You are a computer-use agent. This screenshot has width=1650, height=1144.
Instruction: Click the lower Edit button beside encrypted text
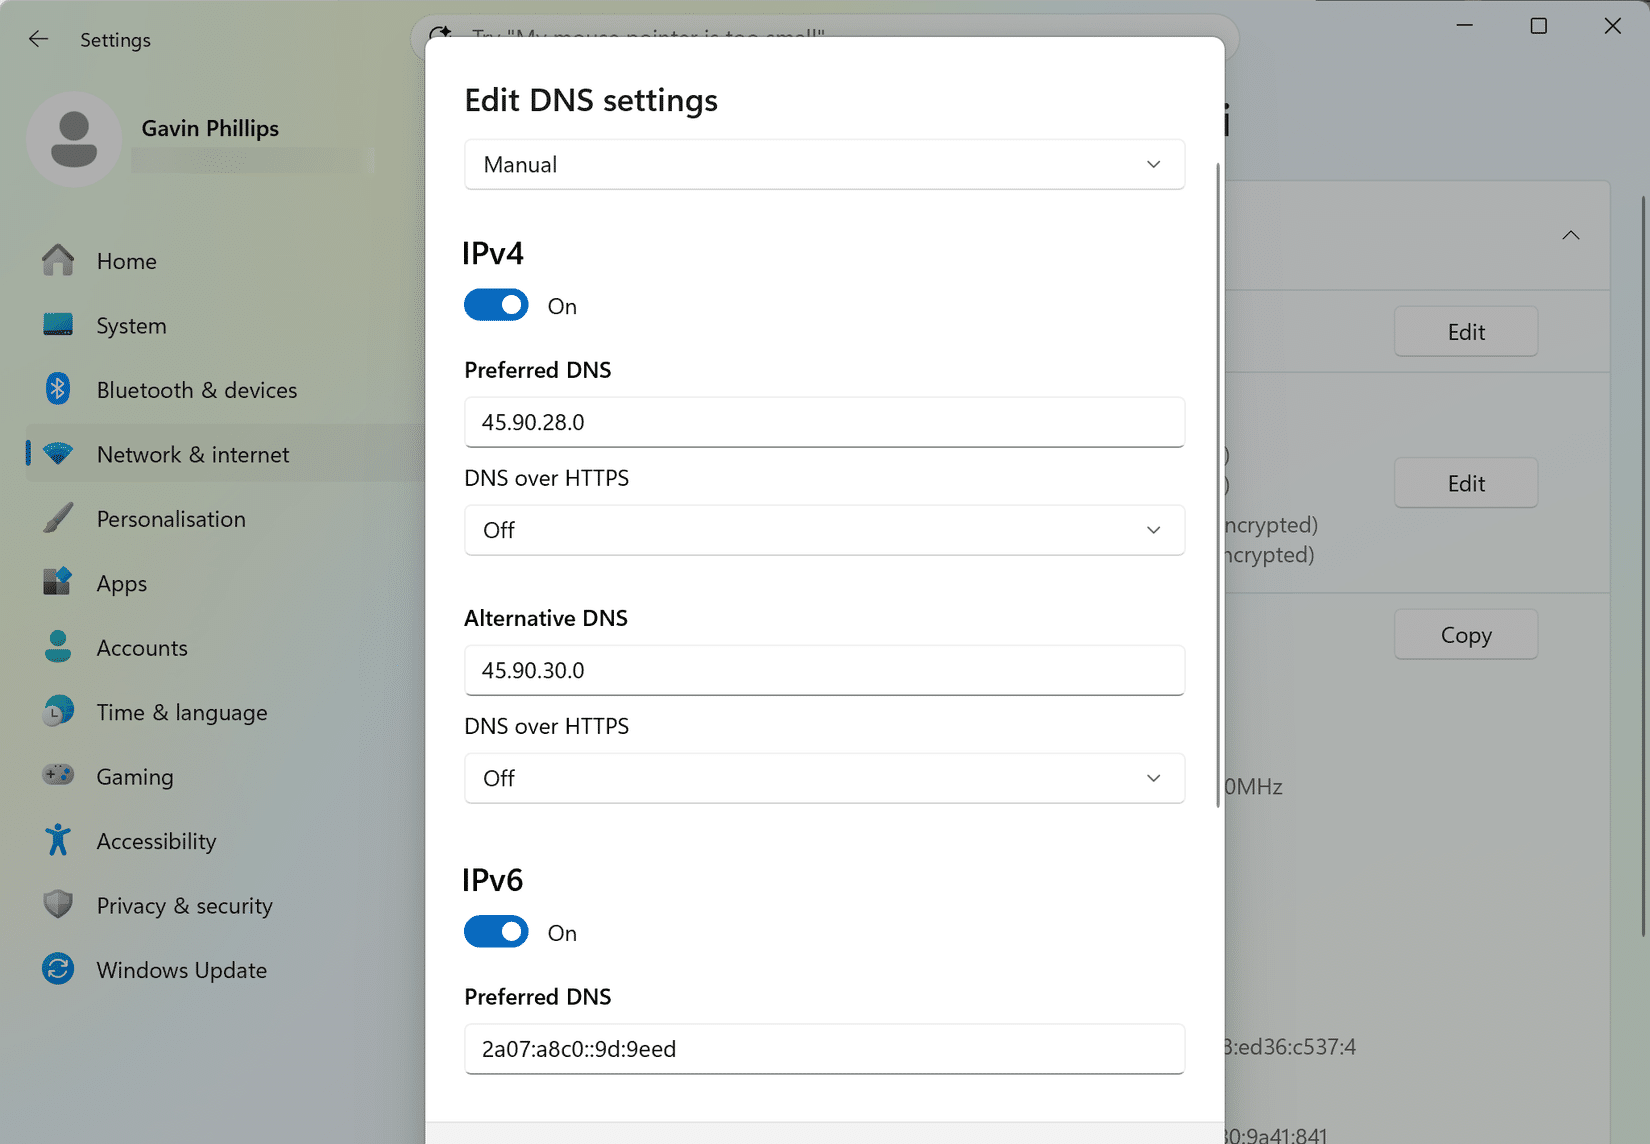pos(1466,483)
